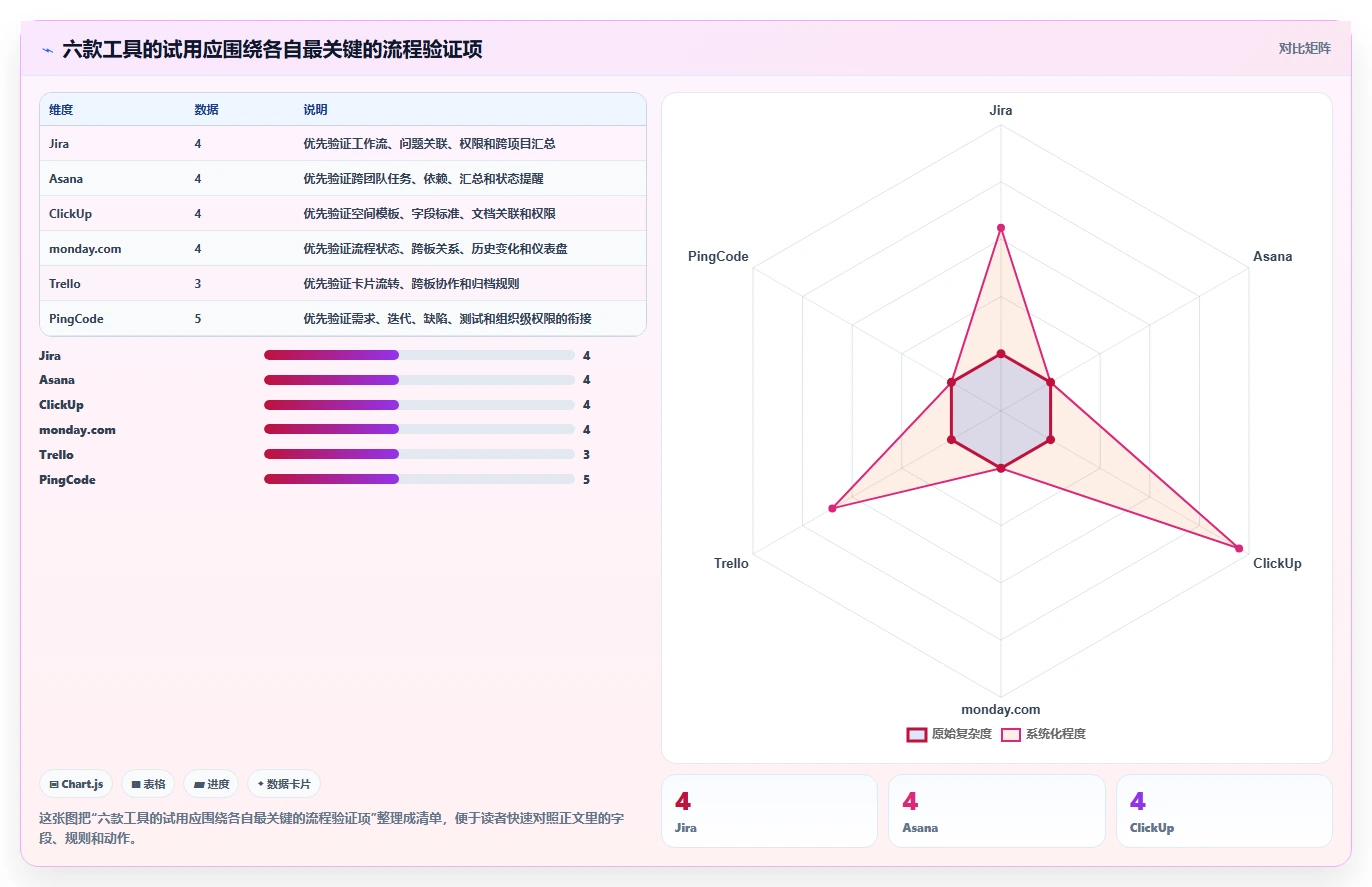Click the 说明 column header
The width and height of the screenshot is (1372, 887).
[315, 109]
